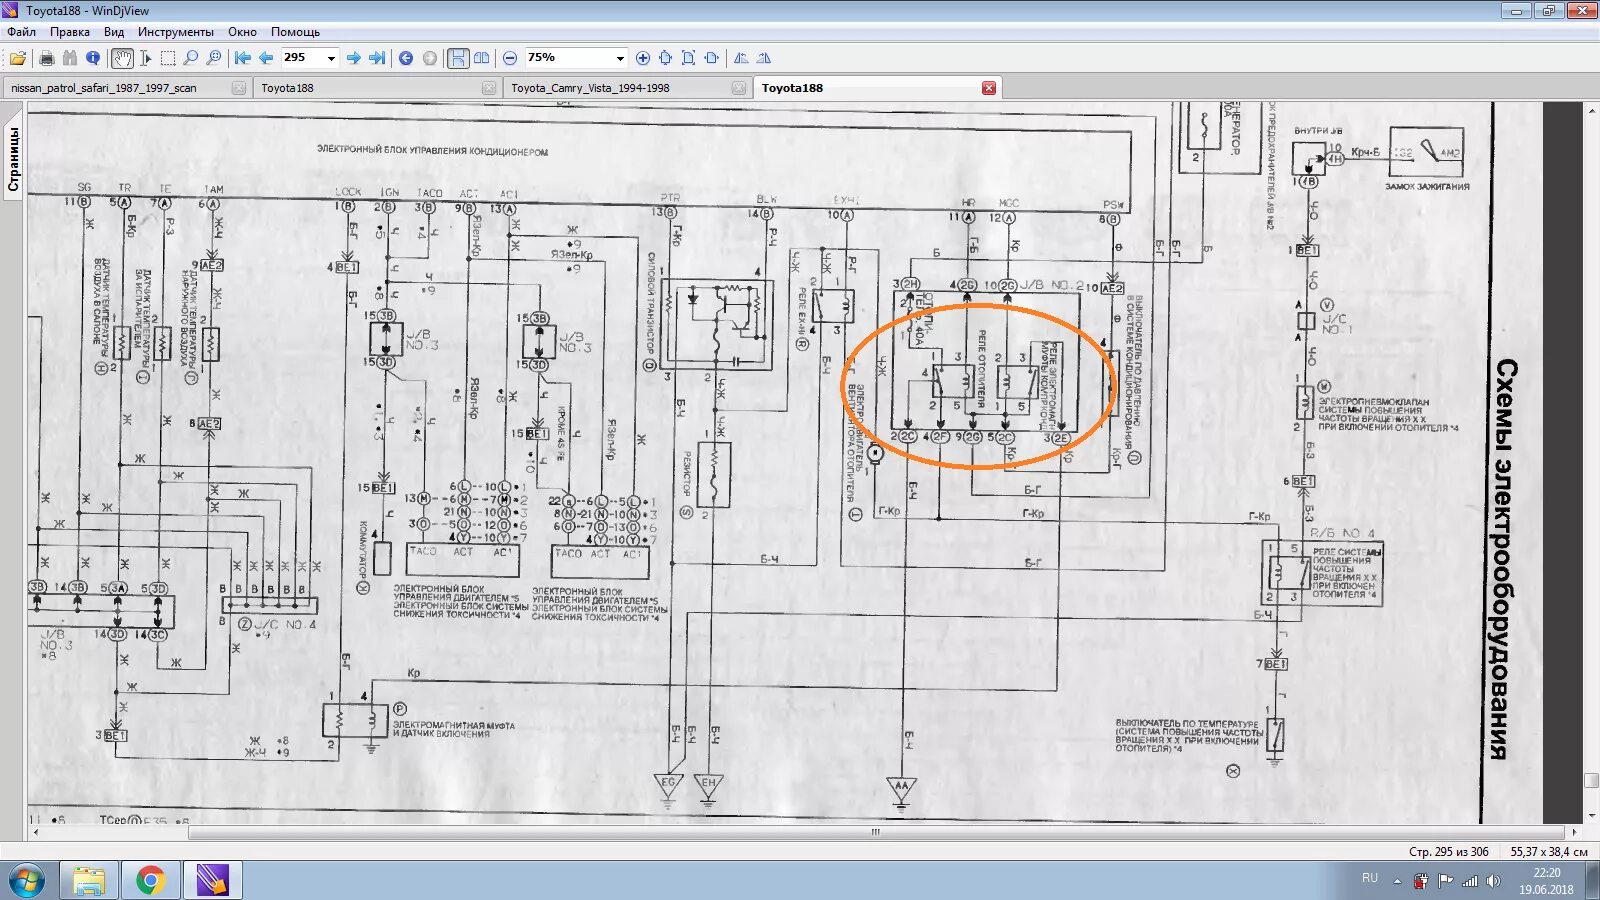Viewport: 1600px width, 900px height.
Task: Click the horizontal scrollbar right arrow
Action: pos(1574,832)
